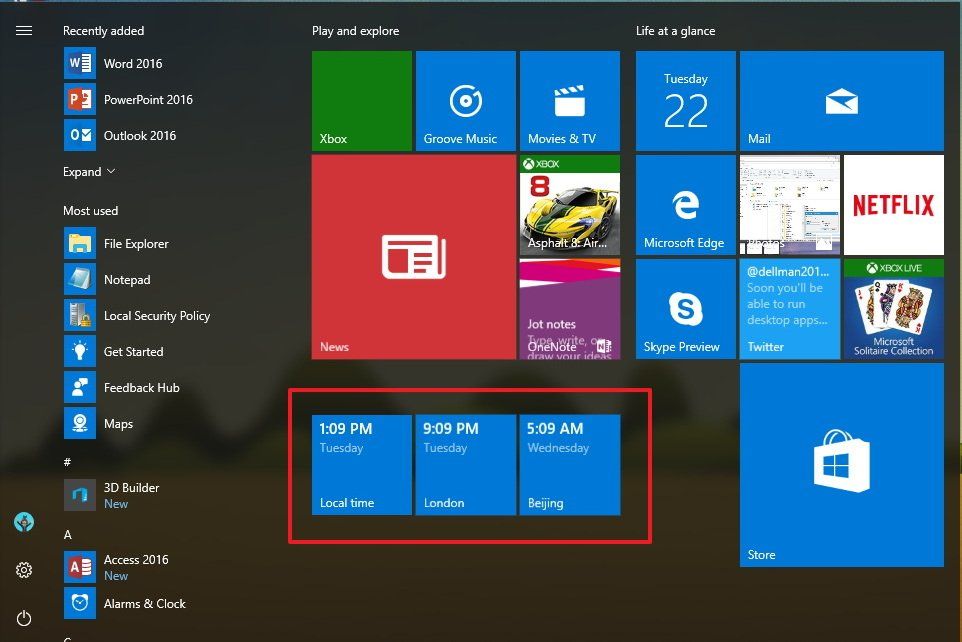Launch the Store tile

click(841, 464)
